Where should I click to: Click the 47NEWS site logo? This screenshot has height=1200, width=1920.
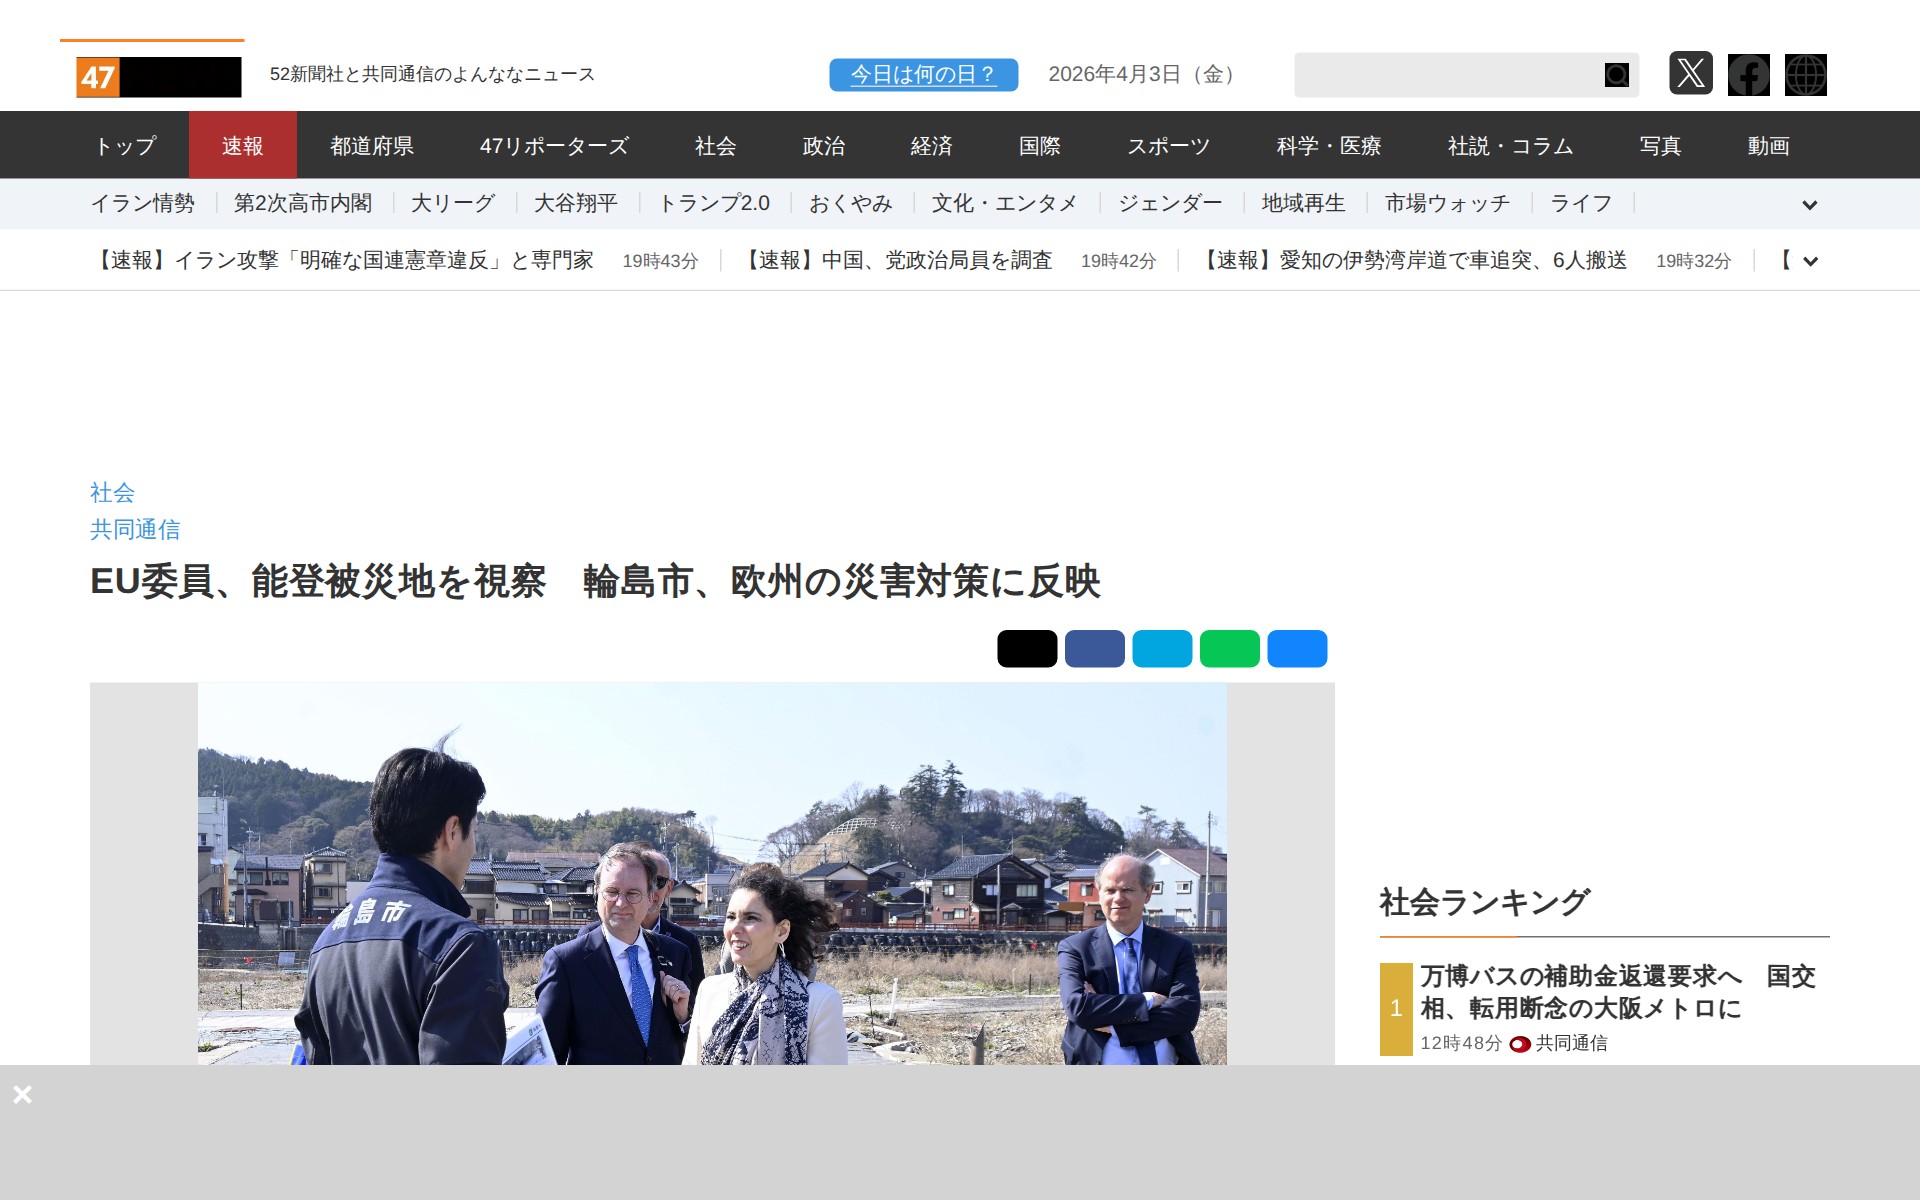[x=158, y=77]
